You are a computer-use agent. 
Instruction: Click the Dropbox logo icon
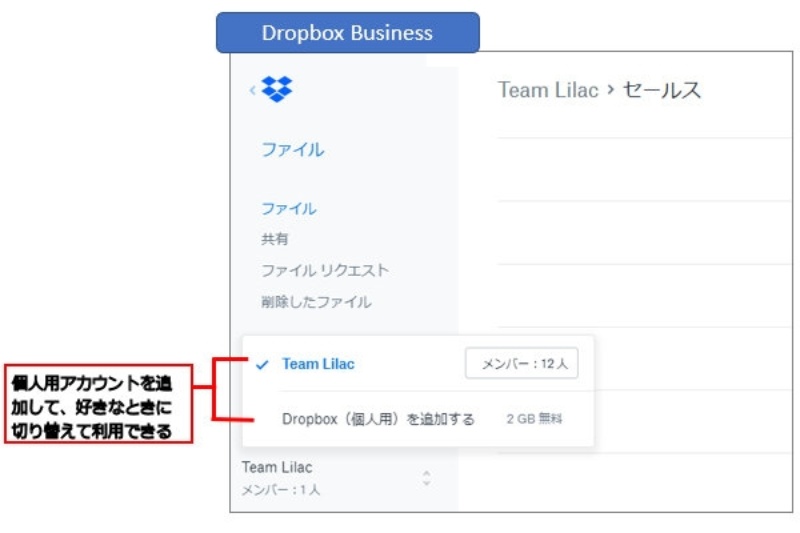pyautogui.click(x=277, y=89)
